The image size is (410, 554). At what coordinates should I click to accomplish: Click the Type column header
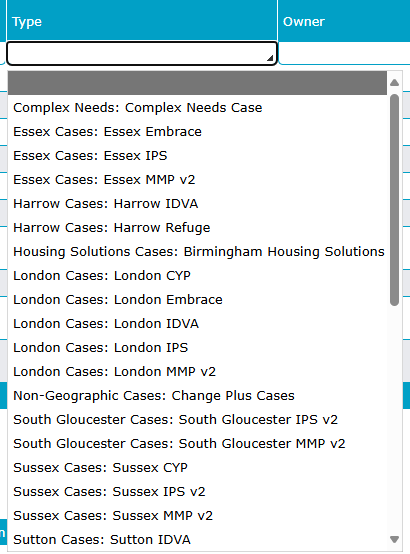coord(142,21)
